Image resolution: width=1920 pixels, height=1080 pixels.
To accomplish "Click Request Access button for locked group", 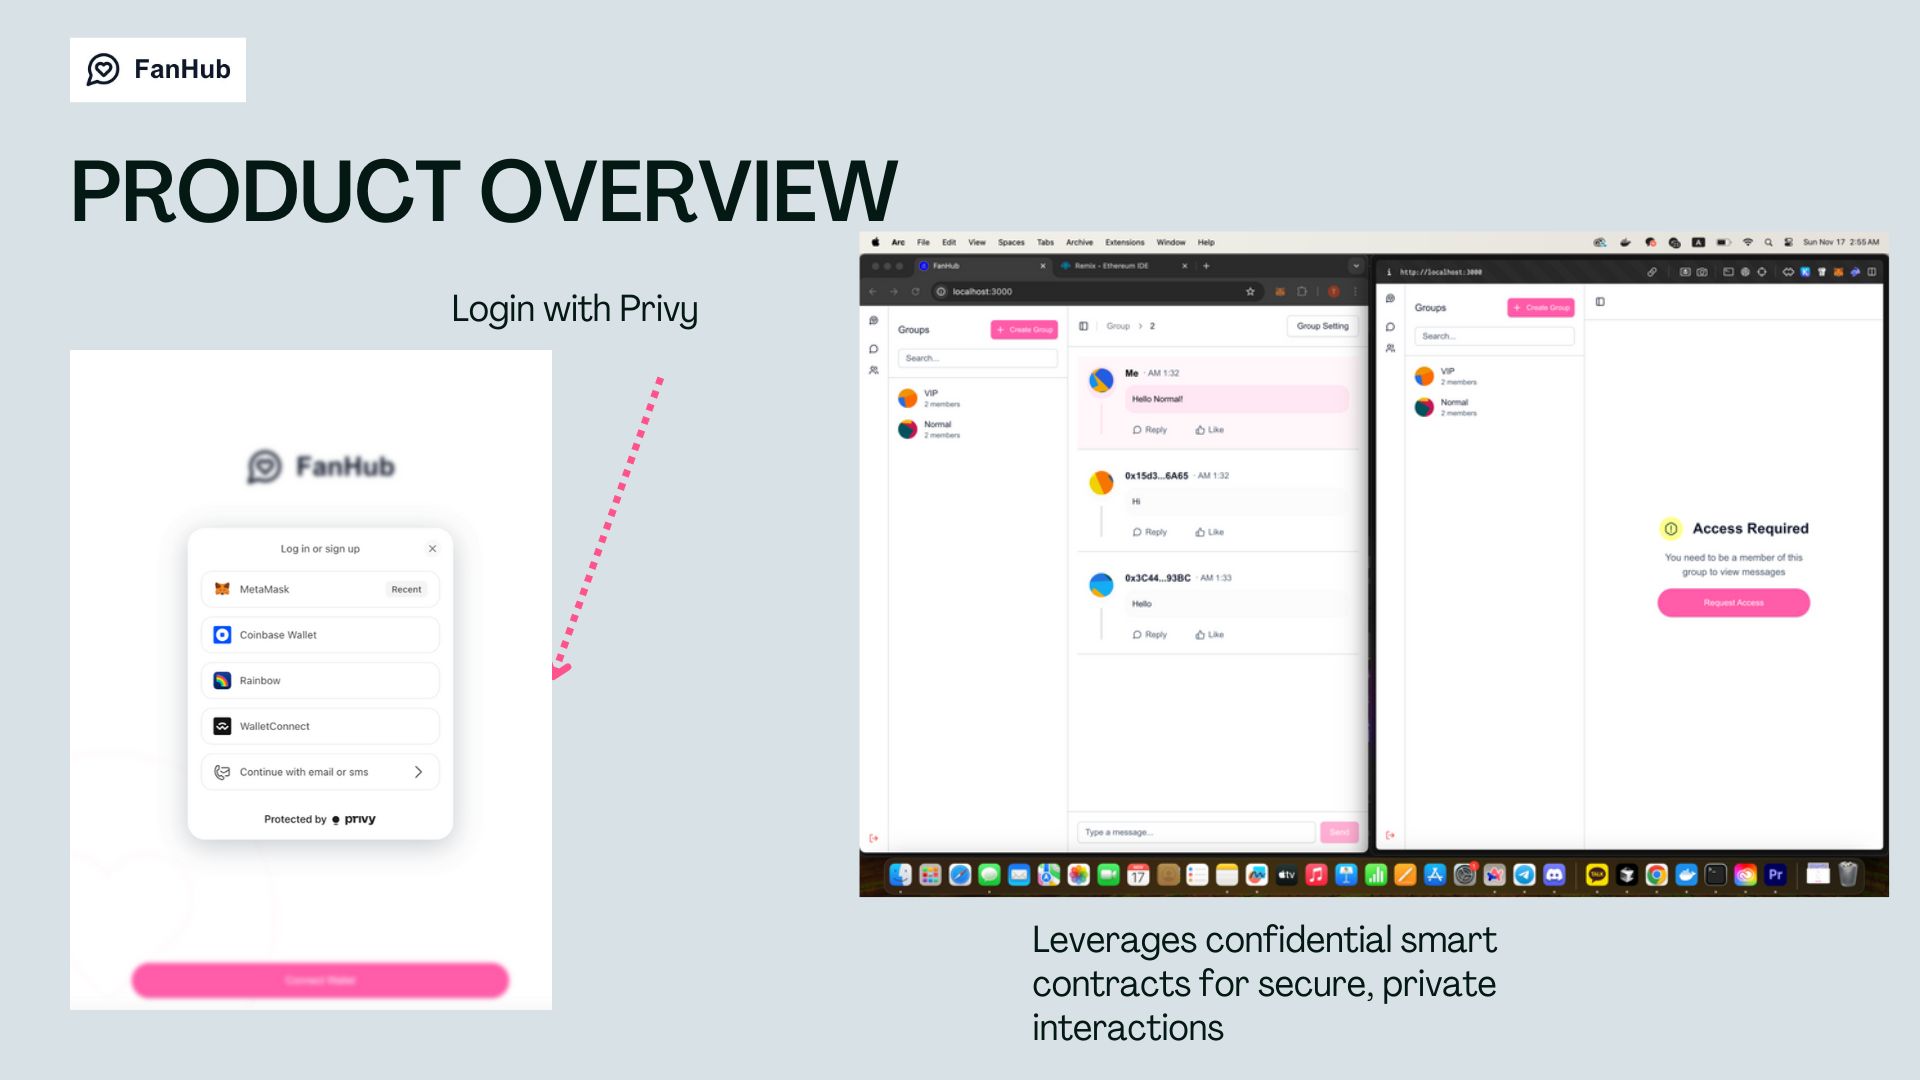I will click(x=1733, y=603).
